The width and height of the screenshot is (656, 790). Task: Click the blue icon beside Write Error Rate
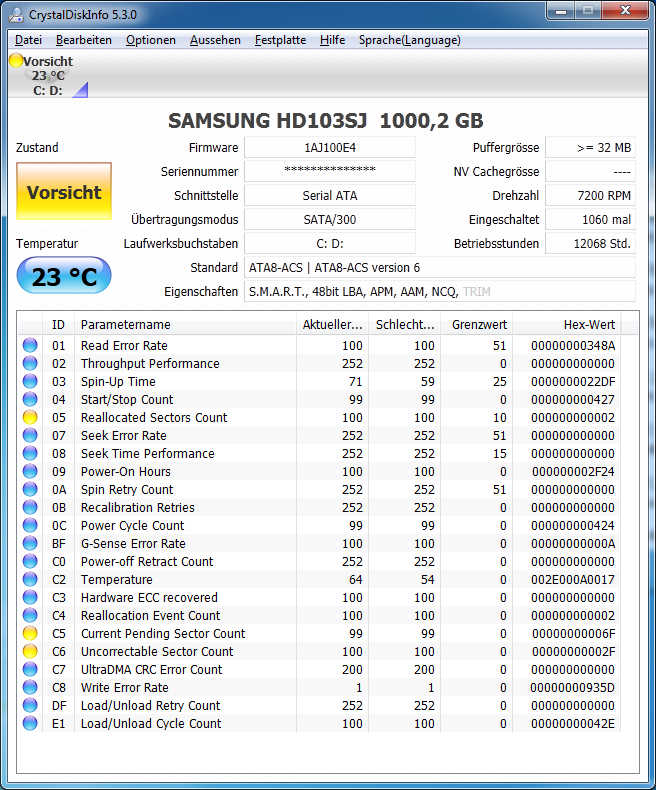point(30,687)
